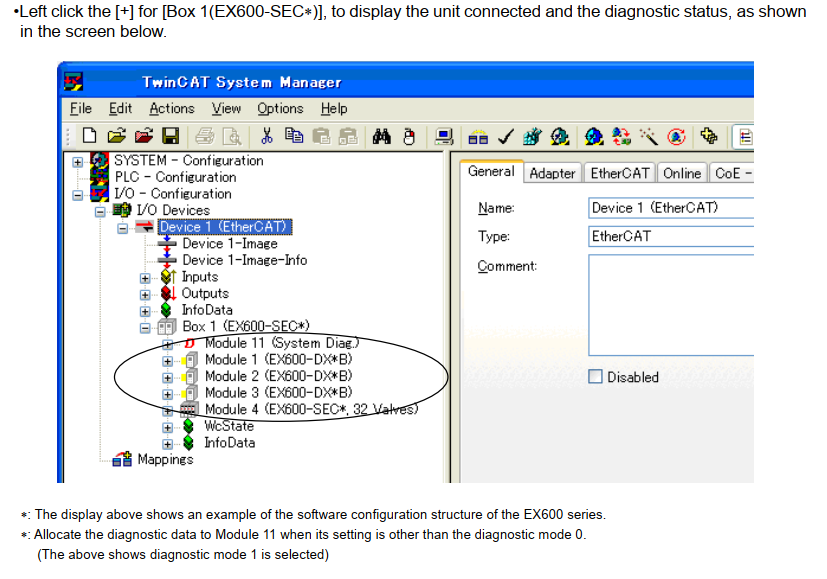Screen dimensions: 827x579
Task: Select Device 1-Image-Info tree item
Action: (x=245, y=260)
